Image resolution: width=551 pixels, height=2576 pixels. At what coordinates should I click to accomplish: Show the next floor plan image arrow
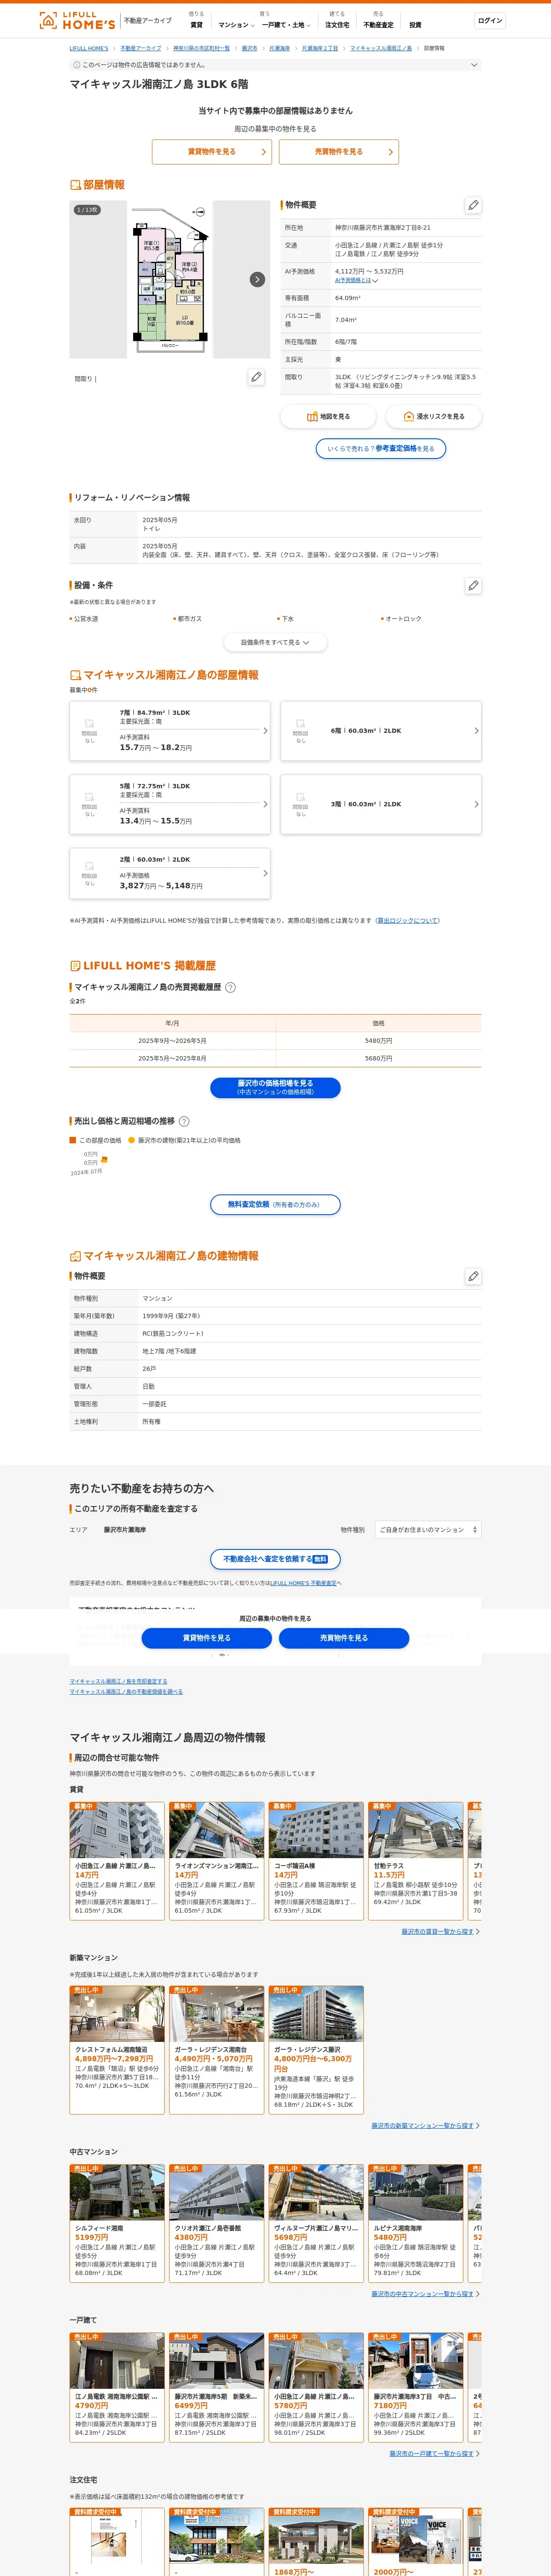click(257, 279)
